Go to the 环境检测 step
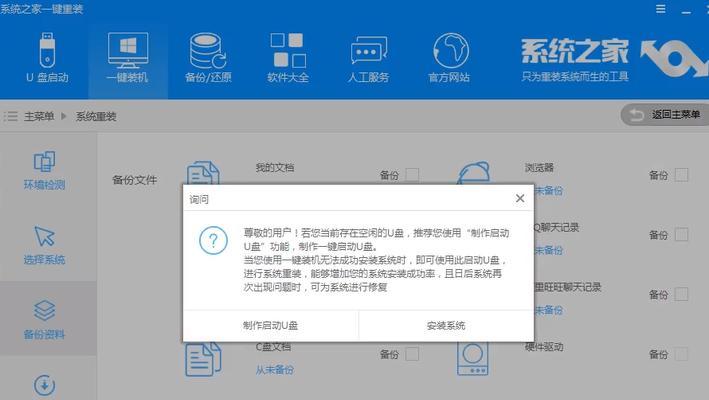The width and height of the screenshot is (709, 400). pos(44,170)
